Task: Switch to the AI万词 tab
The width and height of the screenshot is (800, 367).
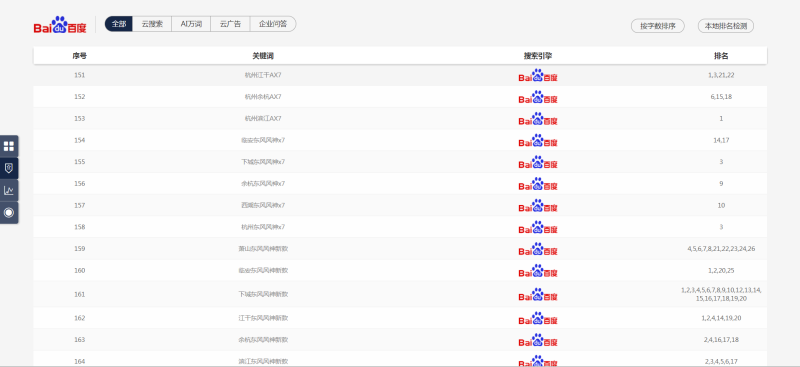Action: click(x=191, y=24)
